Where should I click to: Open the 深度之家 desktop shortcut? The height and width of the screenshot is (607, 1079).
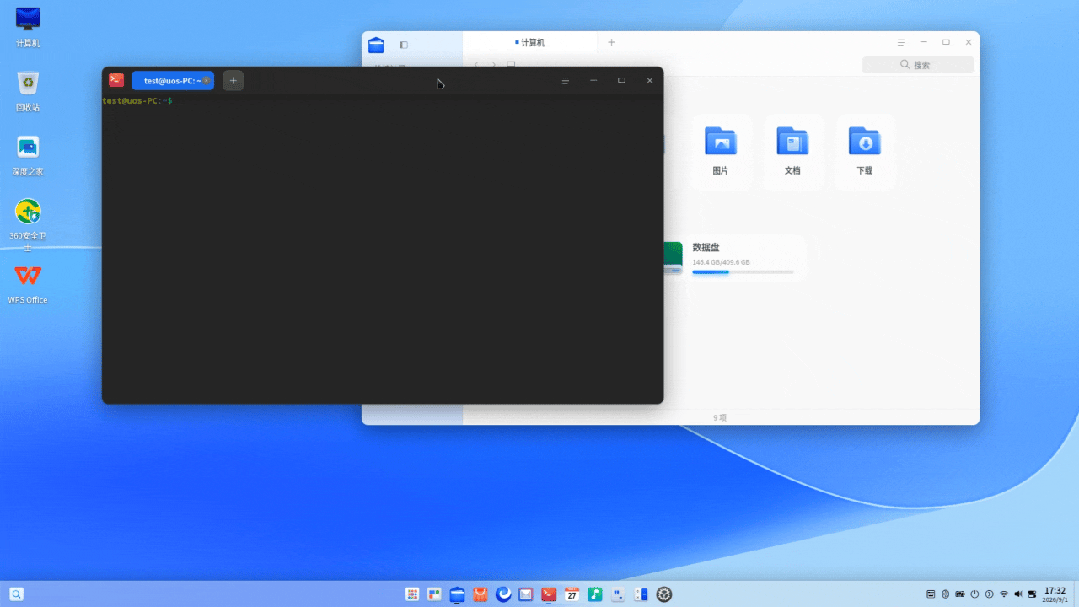pyautogui.click(x=28, y=156)
